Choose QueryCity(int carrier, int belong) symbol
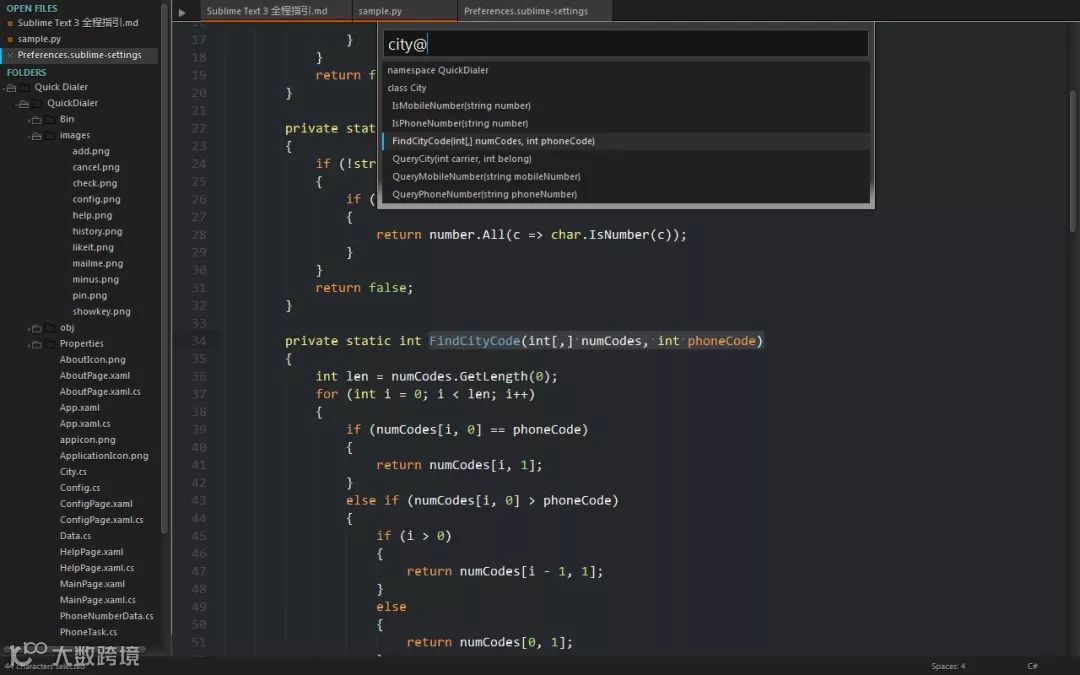 pos(625,159)
